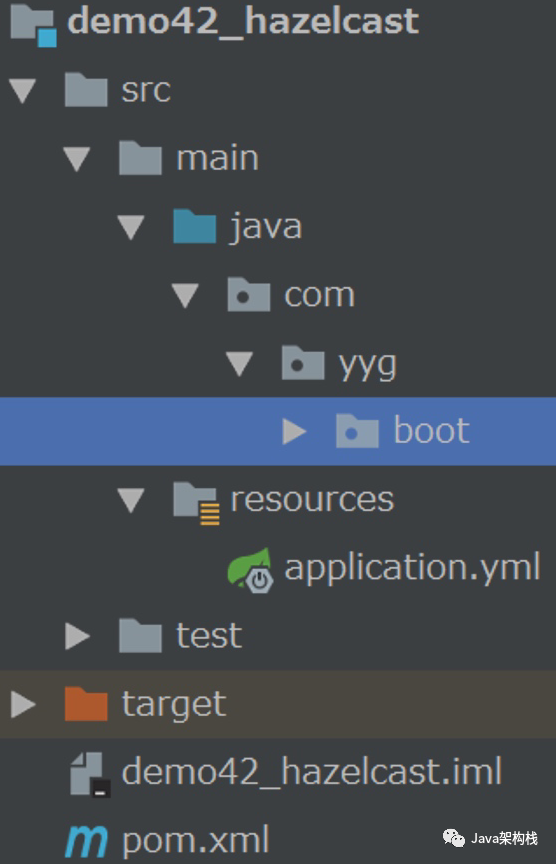Click the resources folder icon
Viewport: 556px width, 864px height.
tap(196, 503)
